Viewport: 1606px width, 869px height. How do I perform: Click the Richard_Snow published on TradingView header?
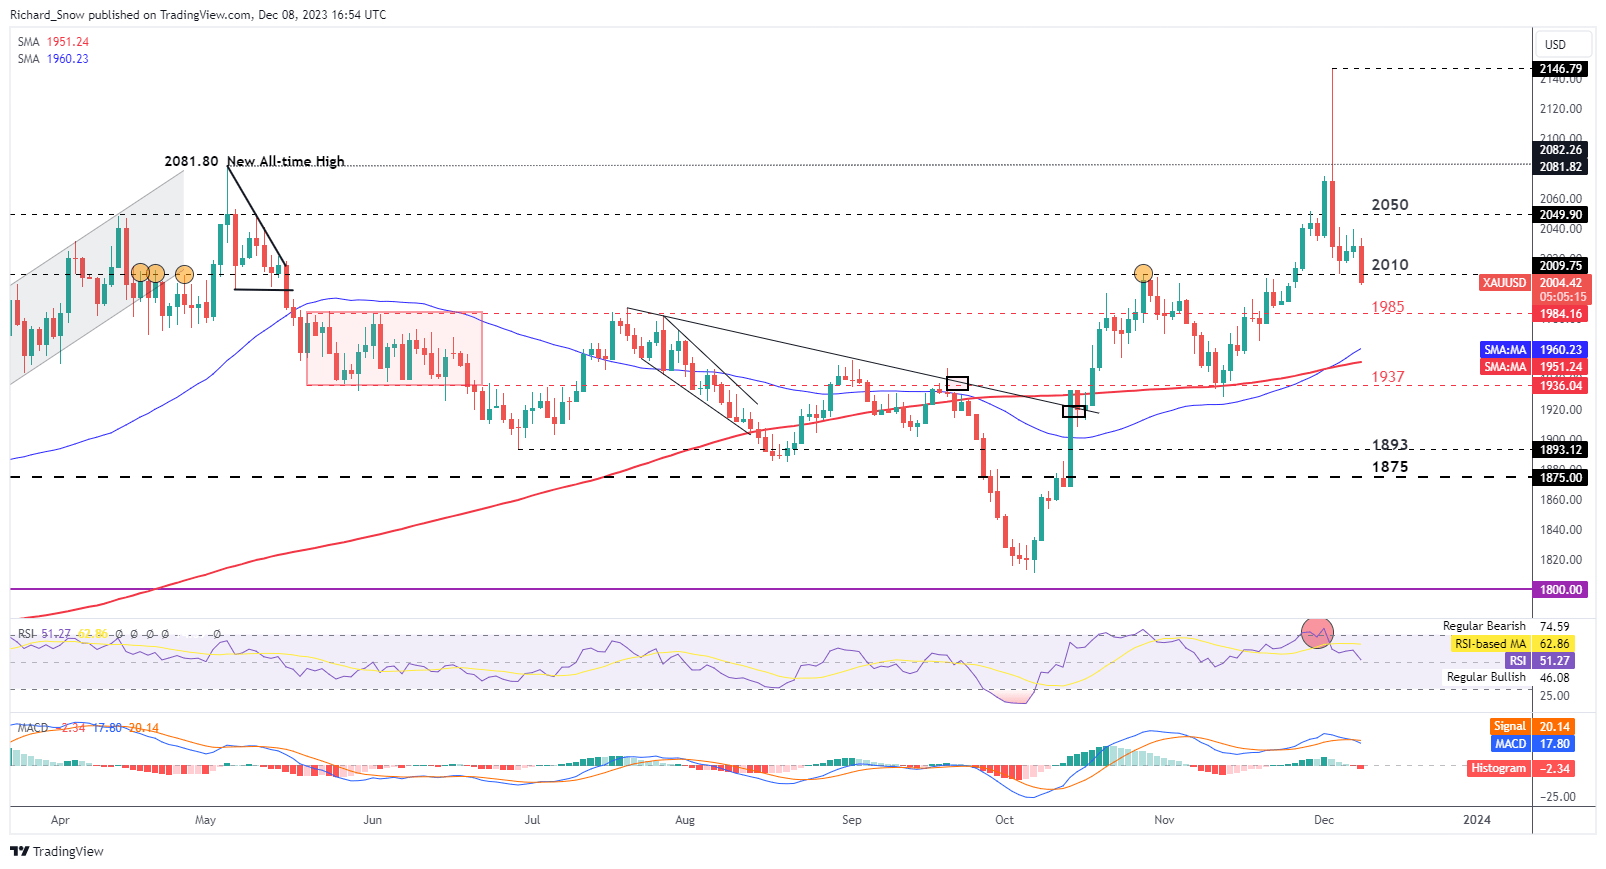coord(198,15)
